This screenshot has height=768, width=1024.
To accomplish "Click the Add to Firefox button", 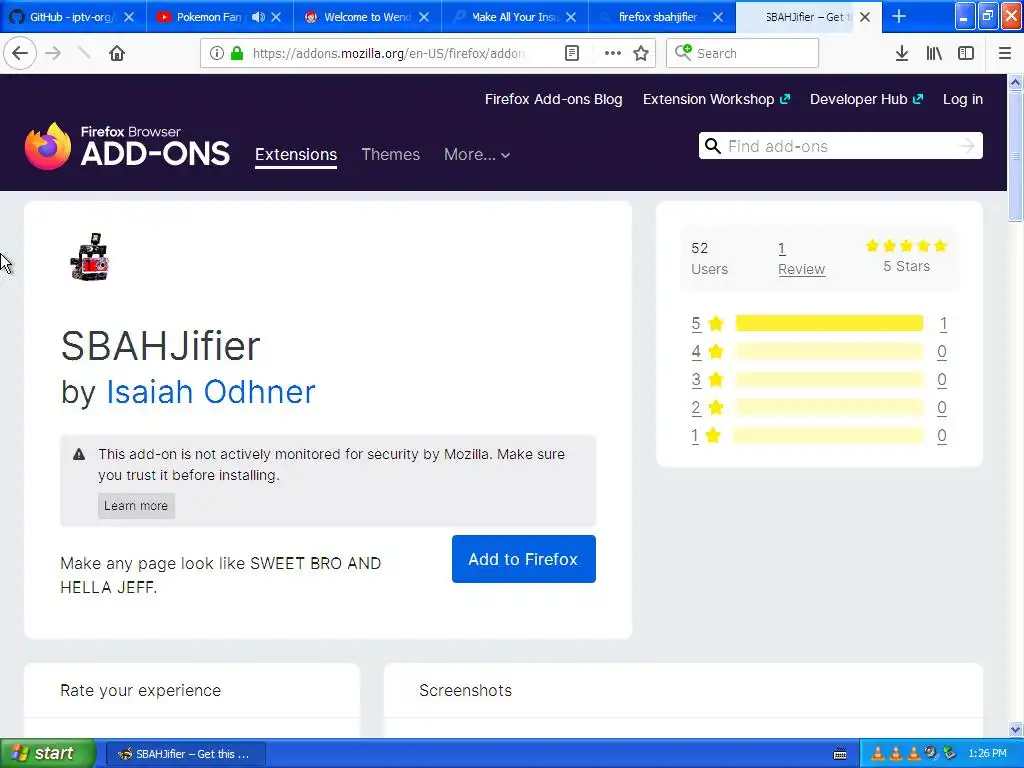I will 523,559.
